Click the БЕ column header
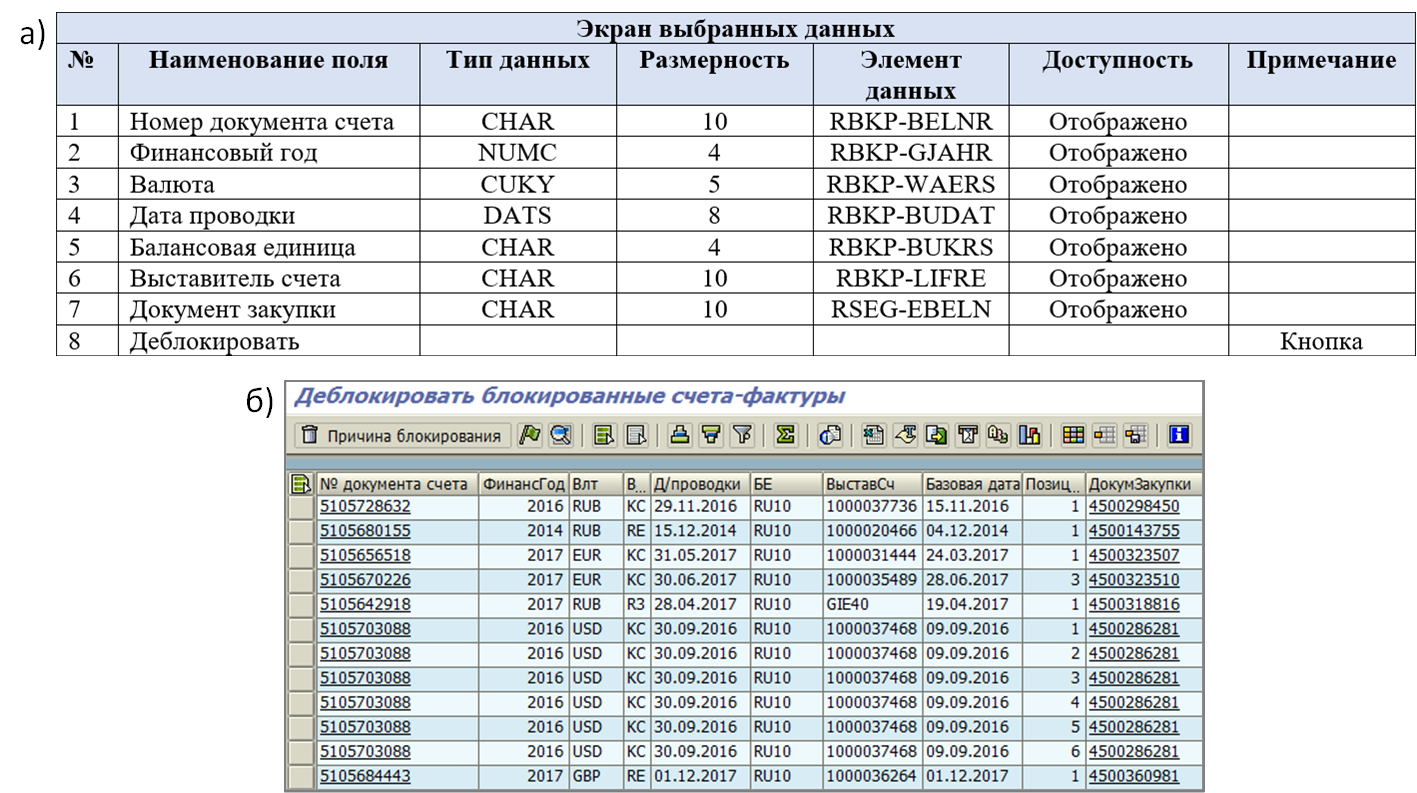This screenshot has width=1417, height=793. pos(785,484)
